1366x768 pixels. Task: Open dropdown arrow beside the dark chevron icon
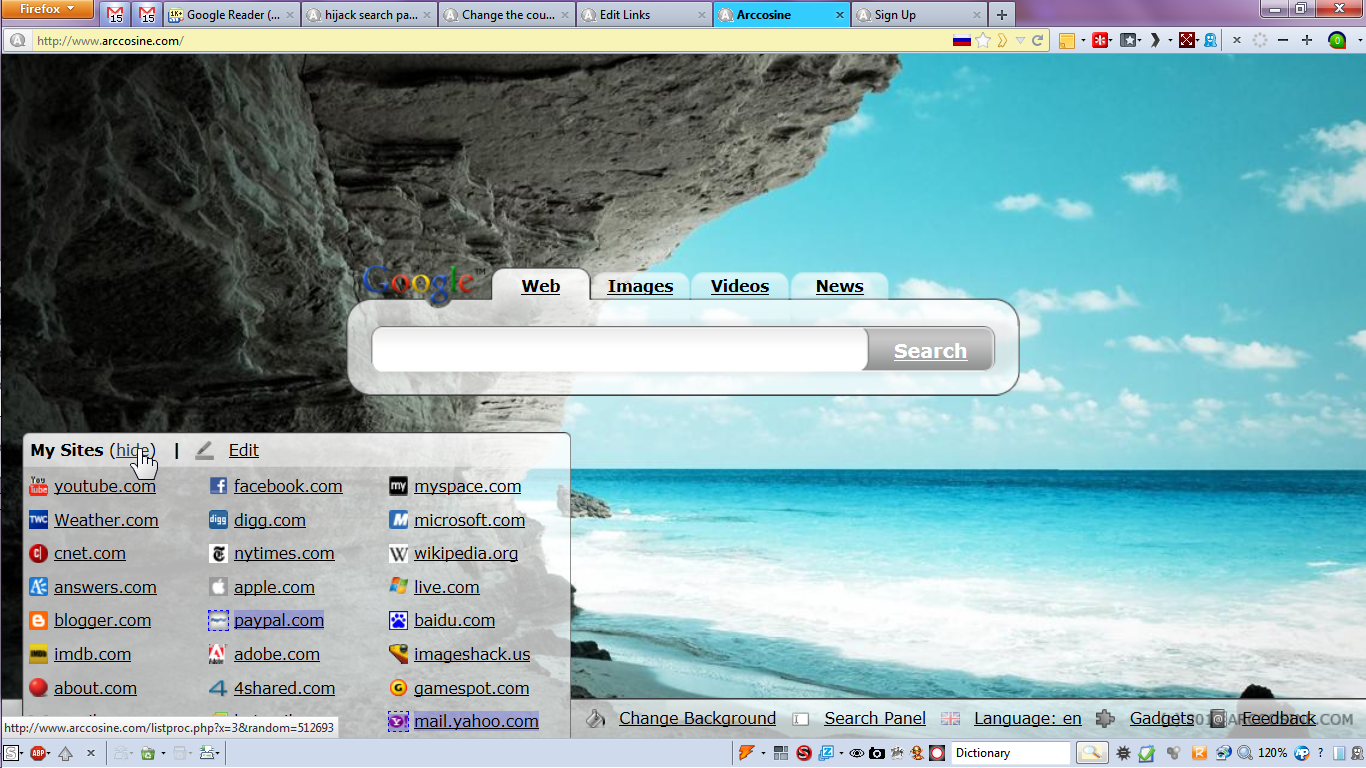pyautogui.click(x=1170, y=41)
